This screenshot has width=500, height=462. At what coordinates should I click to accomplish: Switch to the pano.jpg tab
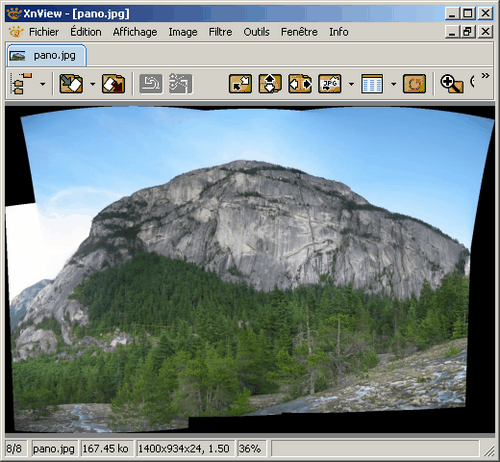click(x=47, y=55)
